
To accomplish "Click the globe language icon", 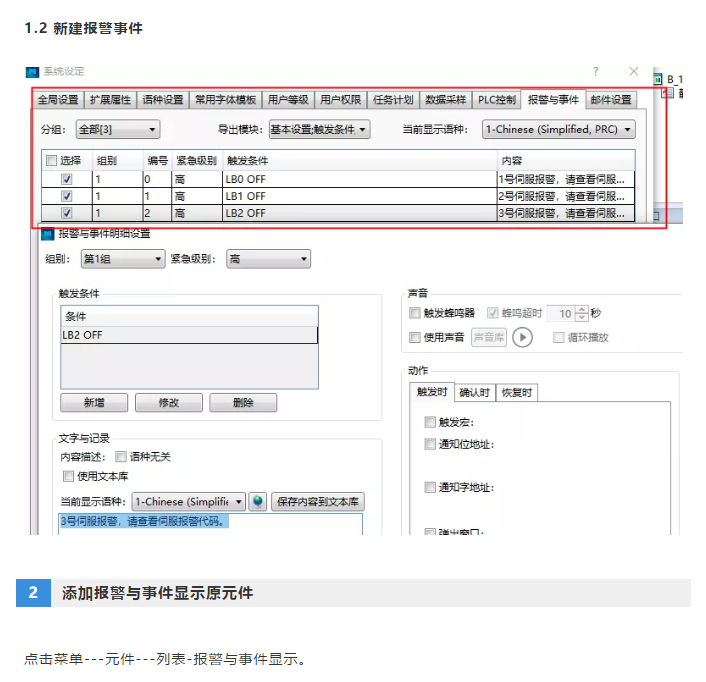I will (258, 501).
